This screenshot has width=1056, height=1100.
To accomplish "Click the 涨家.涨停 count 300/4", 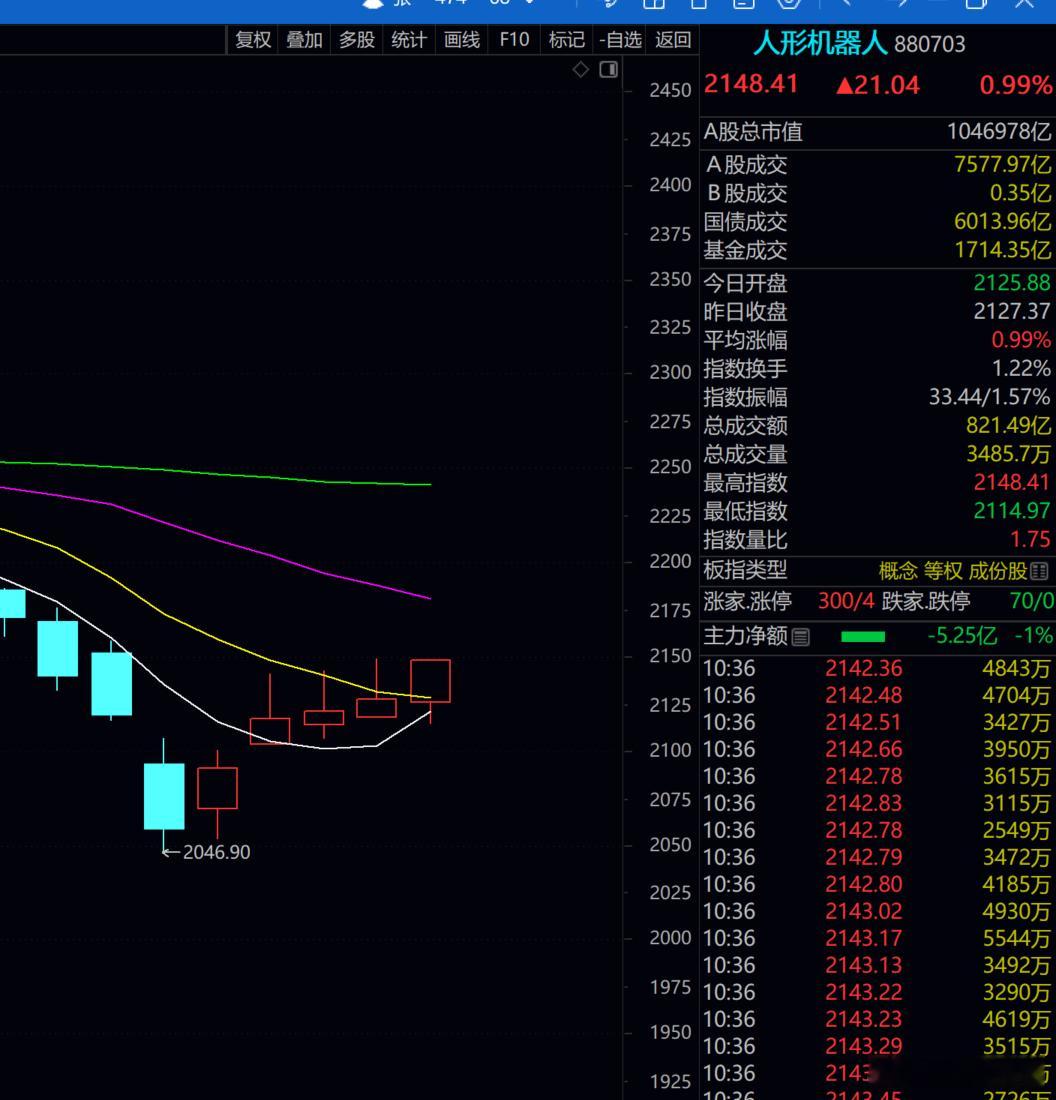I will click(846, 601).
